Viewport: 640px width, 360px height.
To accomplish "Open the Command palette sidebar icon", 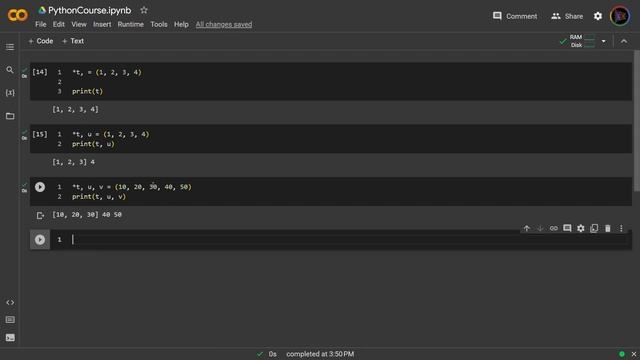I will pyautogui.click(x=10, y=320).
